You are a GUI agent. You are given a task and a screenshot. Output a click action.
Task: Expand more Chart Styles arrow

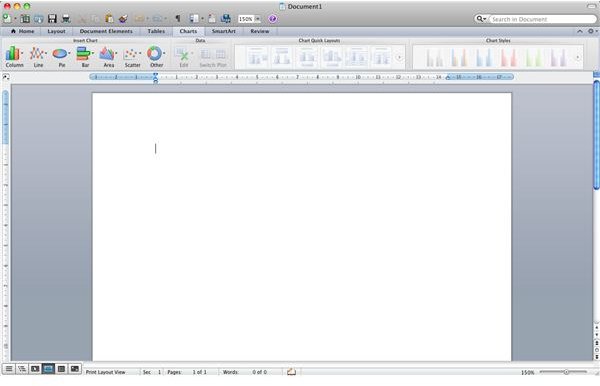point(577,57)
